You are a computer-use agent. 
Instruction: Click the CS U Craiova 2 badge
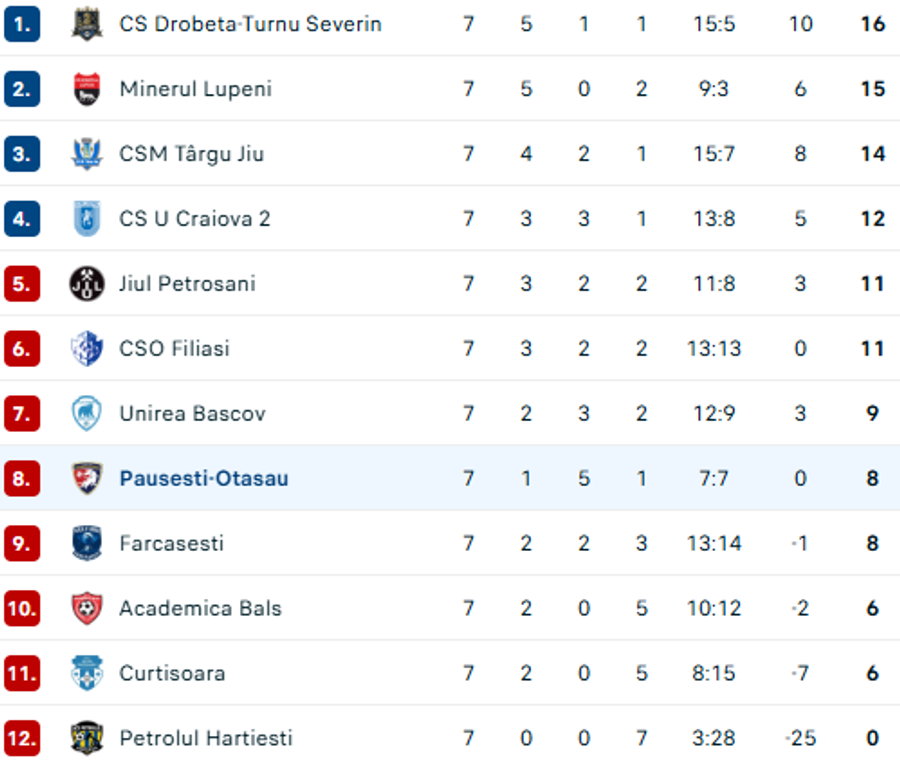pyautogui.click(x=87, y=219)
